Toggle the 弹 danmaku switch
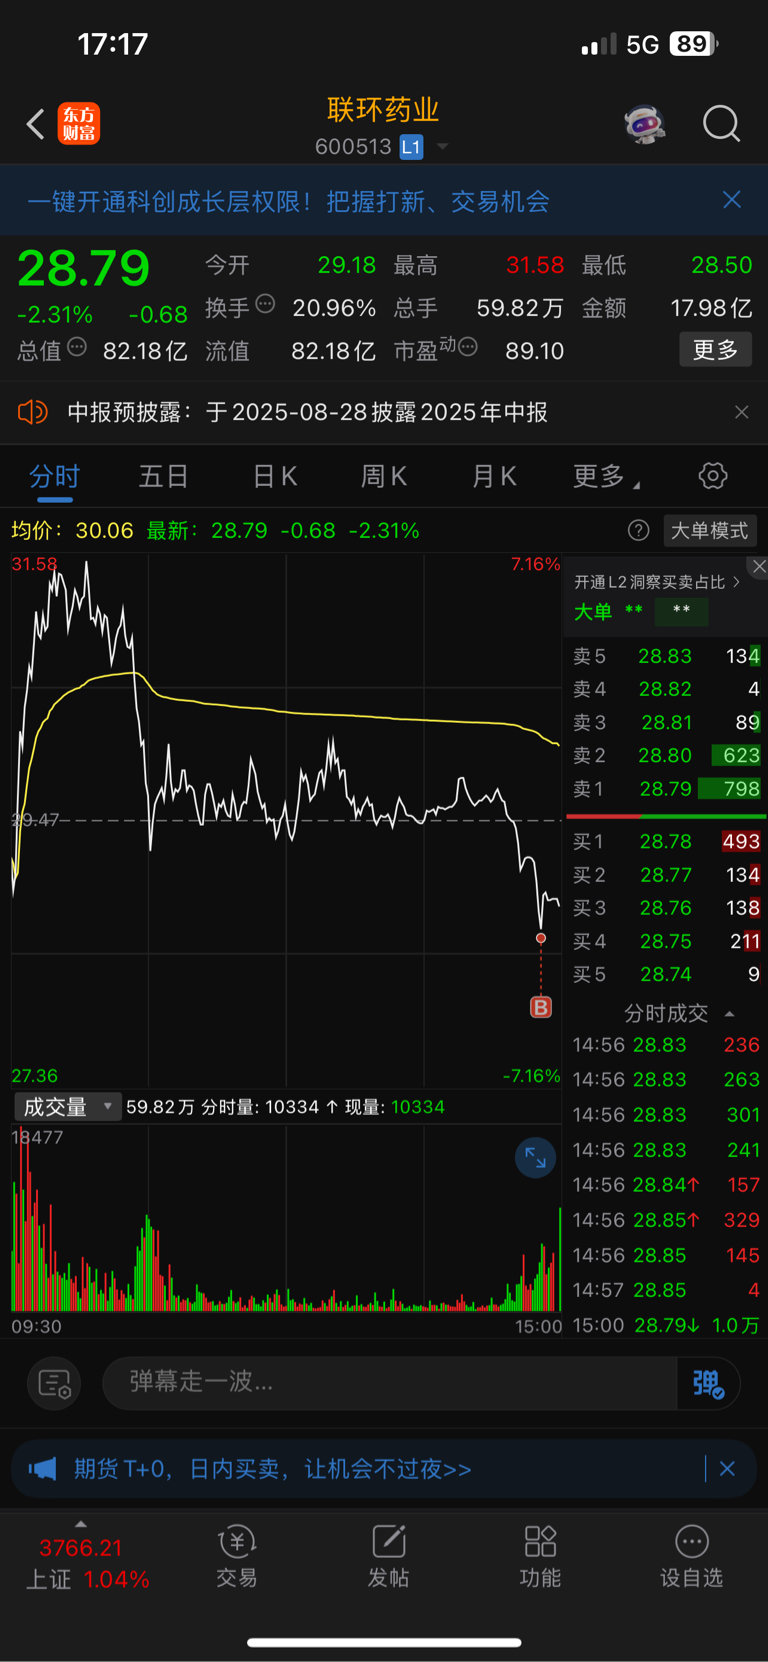768x1662 pixels. tap(708, 1383)
